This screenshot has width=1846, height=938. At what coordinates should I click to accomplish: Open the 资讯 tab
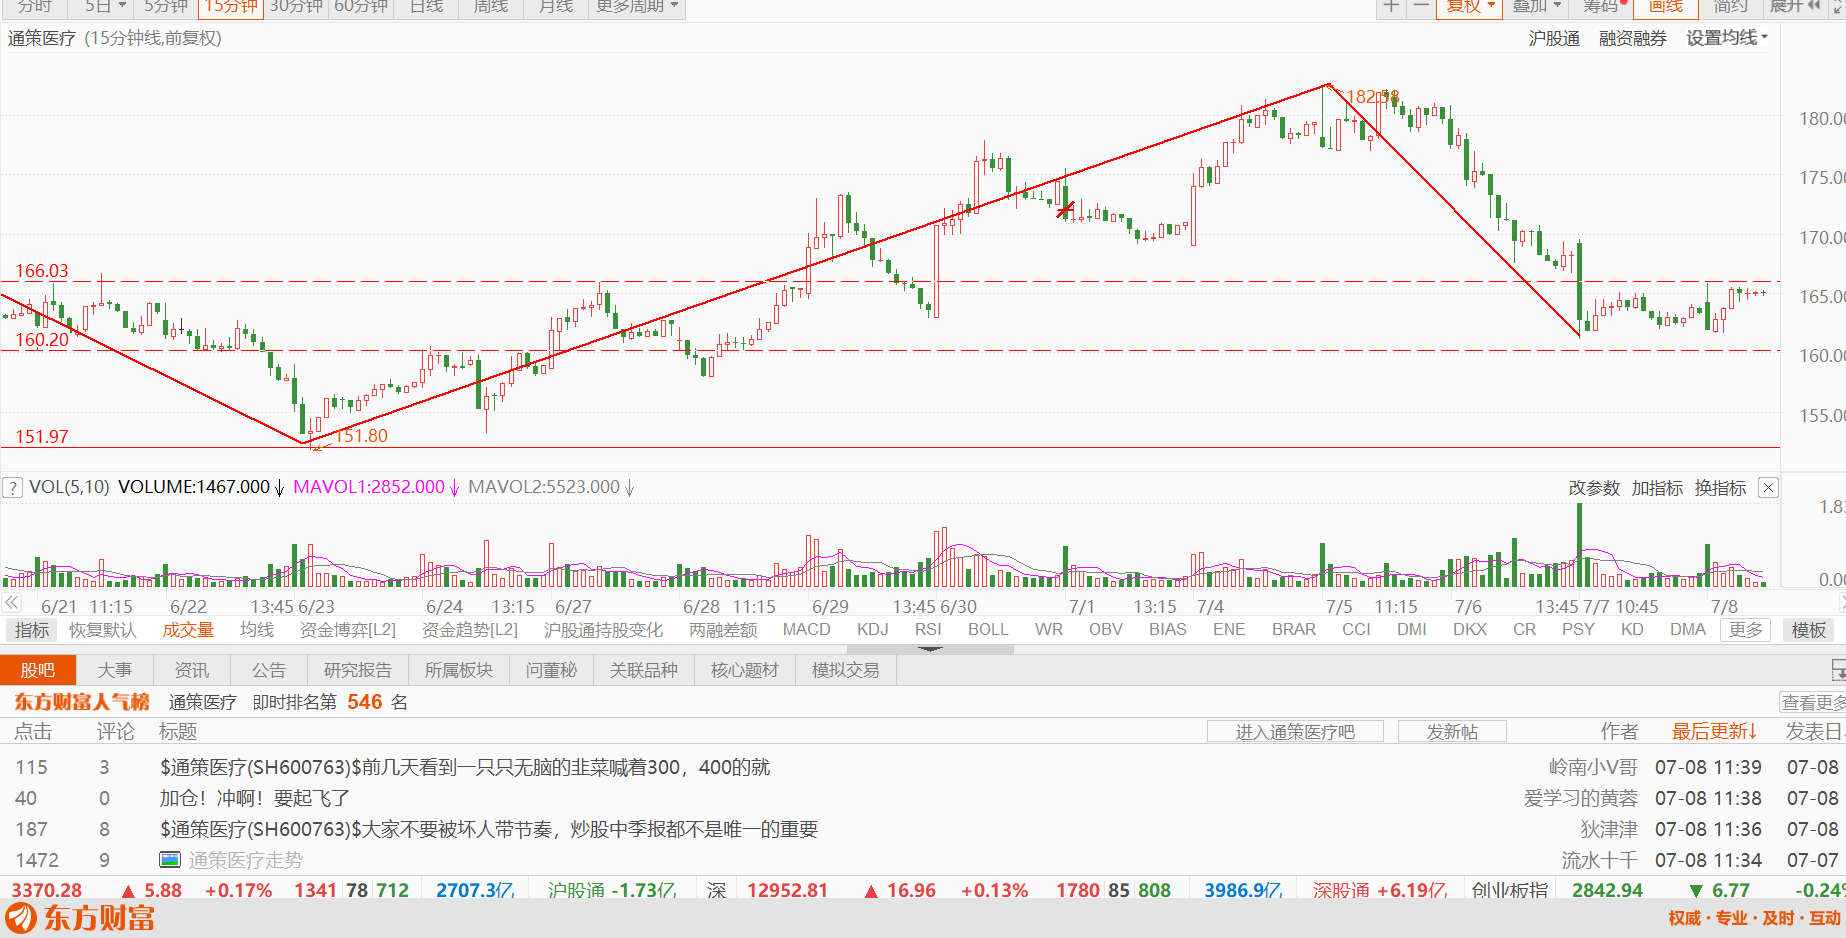[x=192, y=671]
